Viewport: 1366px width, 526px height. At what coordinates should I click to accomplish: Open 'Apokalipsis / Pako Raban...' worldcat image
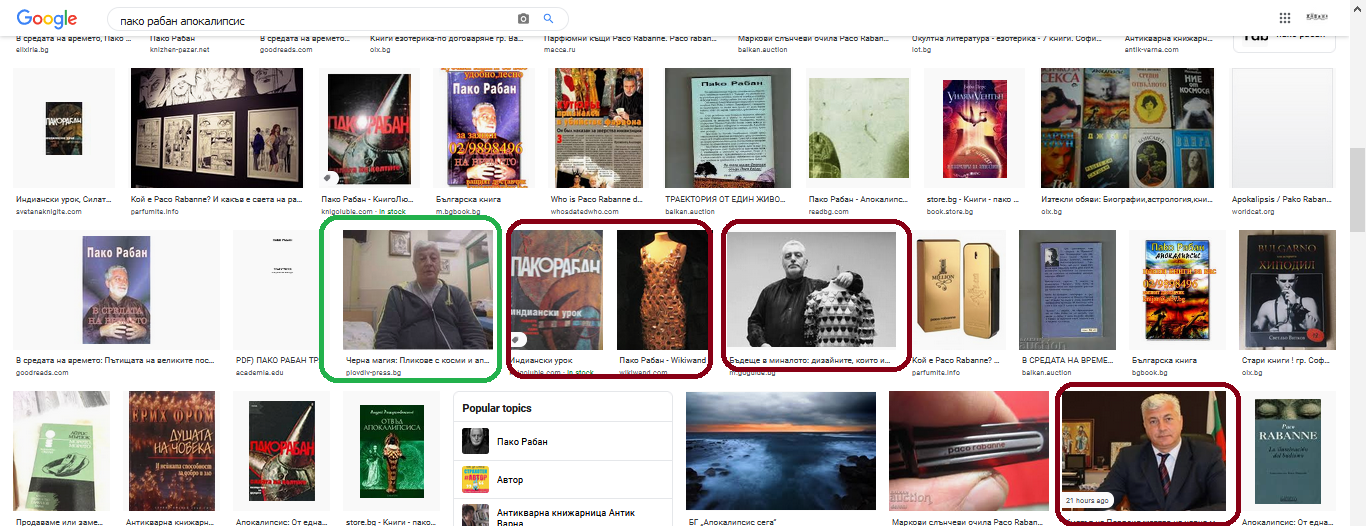click(1282, 128)
